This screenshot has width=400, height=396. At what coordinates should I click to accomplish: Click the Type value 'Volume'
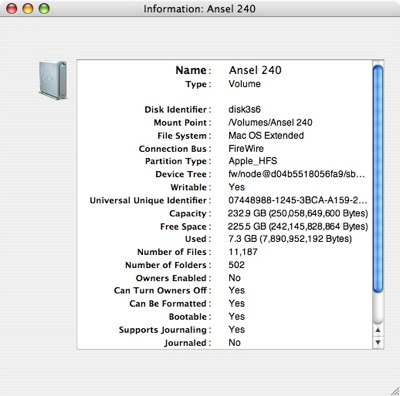coord(244,84)
